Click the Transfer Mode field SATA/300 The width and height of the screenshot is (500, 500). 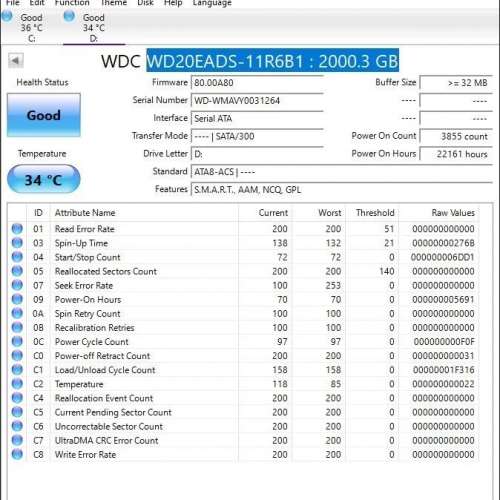[x=257, y=136]
